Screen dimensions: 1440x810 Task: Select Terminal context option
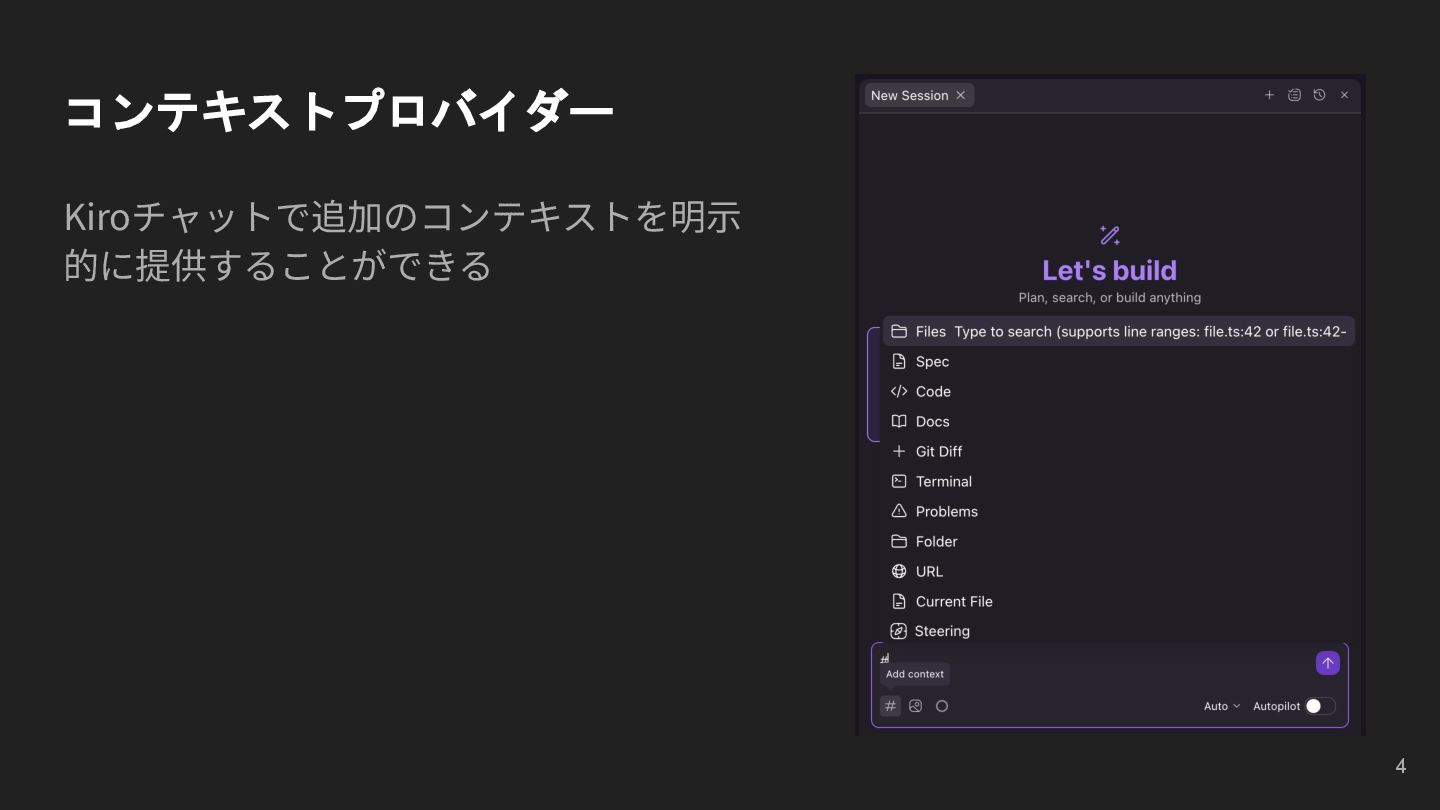click(1119, 481)
